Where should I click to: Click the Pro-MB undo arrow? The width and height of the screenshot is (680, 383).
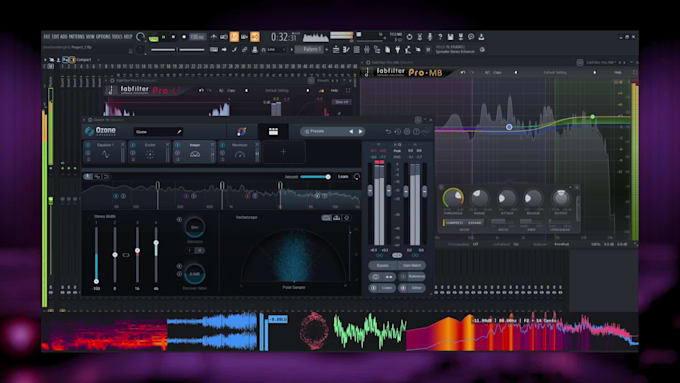click(463, 72)
